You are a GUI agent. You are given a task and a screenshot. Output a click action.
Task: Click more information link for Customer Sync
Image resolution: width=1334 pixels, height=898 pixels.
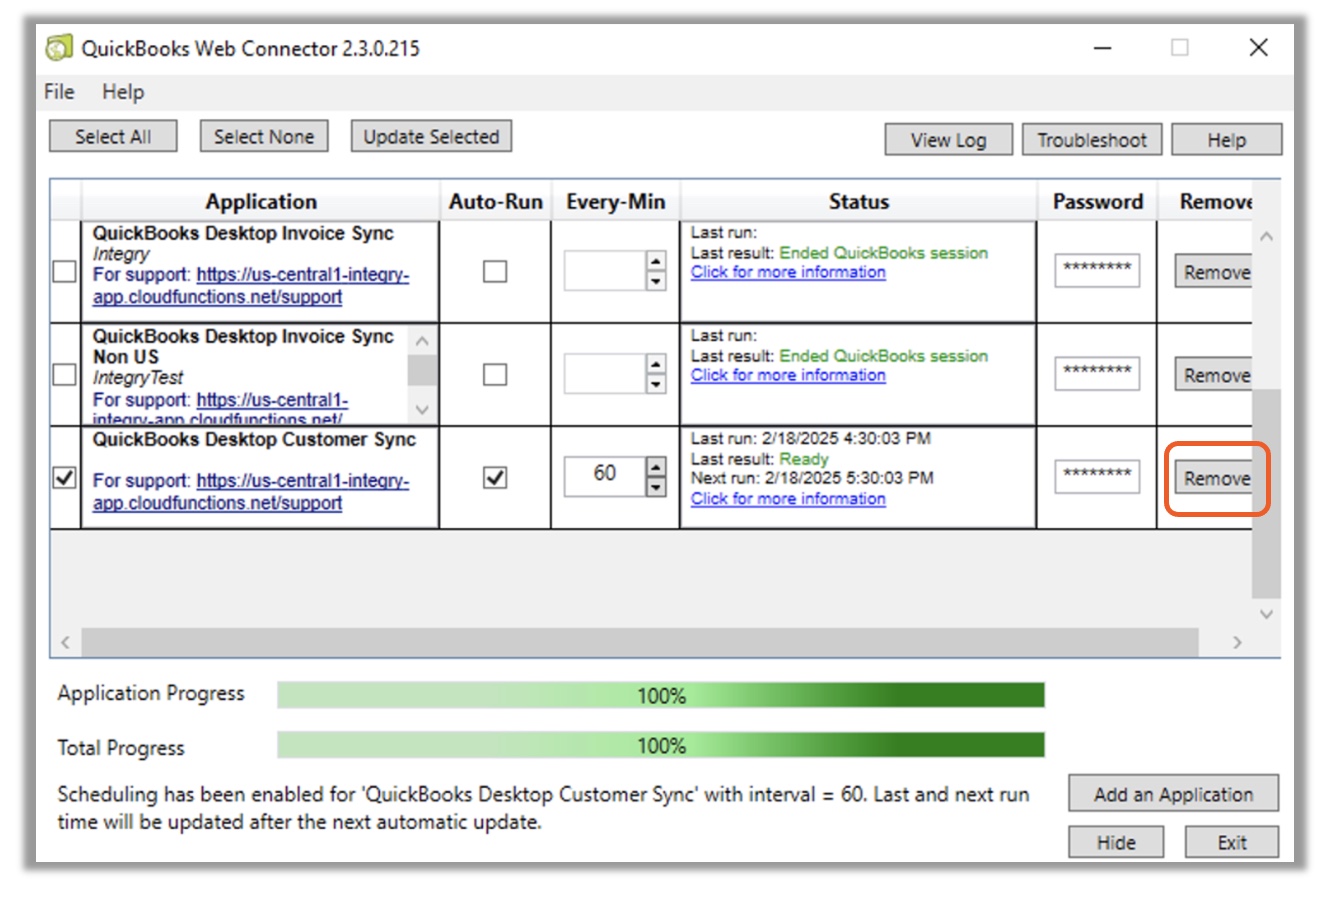click(x=788, y=498)
